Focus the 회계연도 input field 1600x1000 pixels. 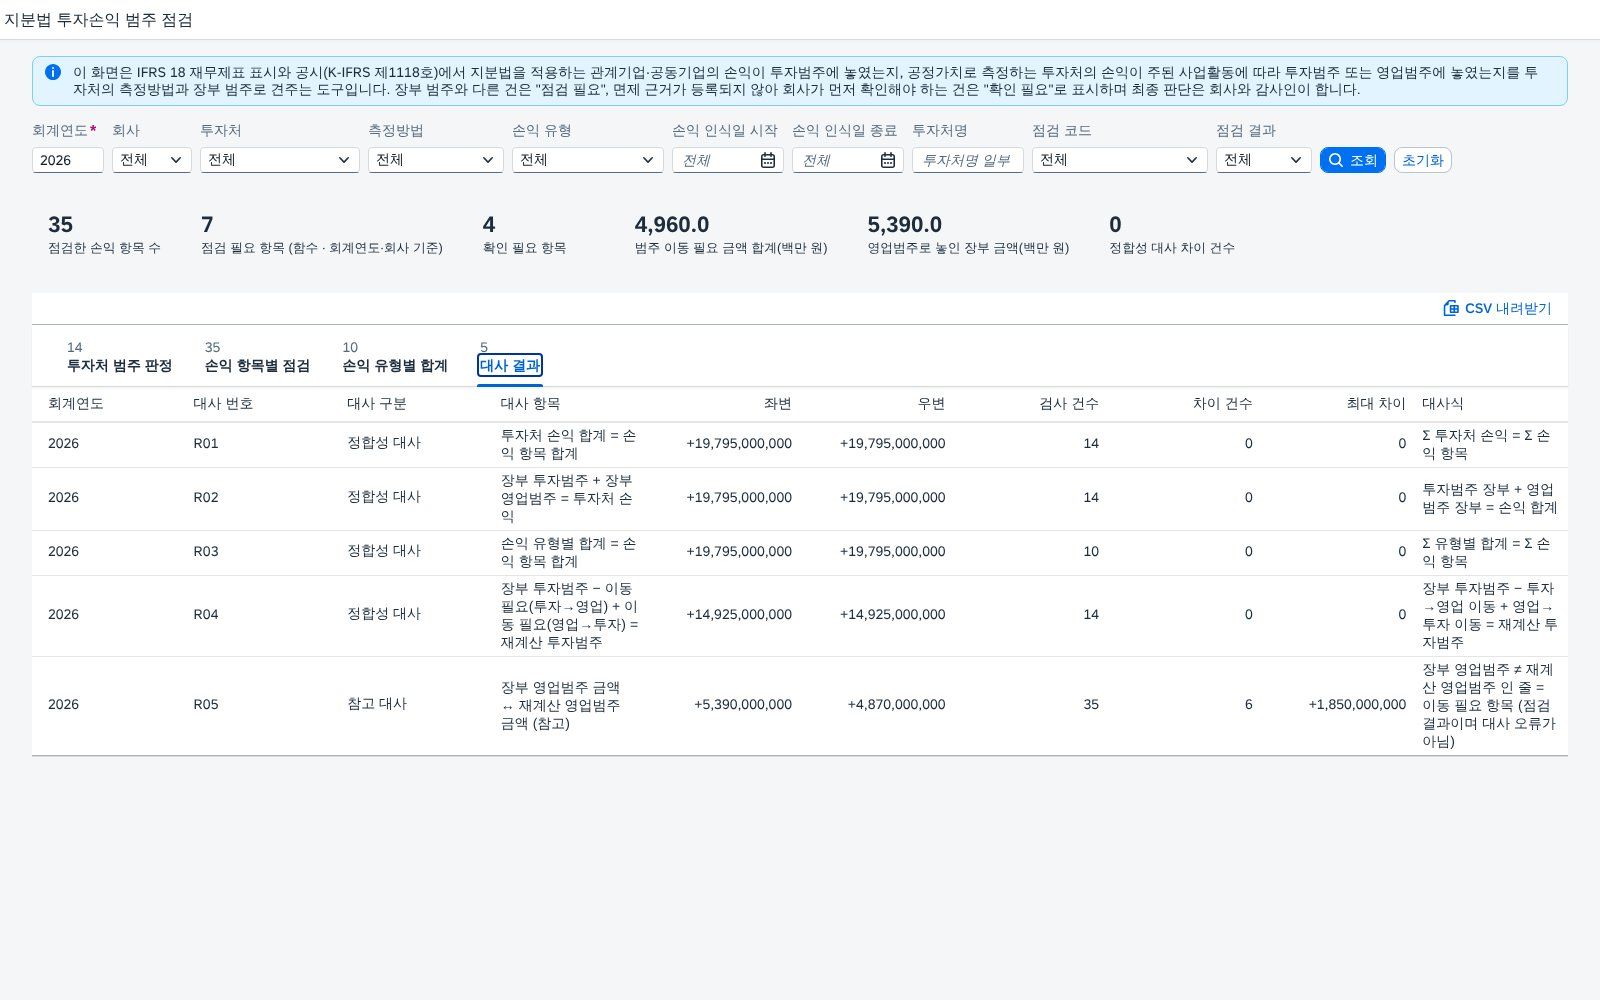click(x=68, y=160)
